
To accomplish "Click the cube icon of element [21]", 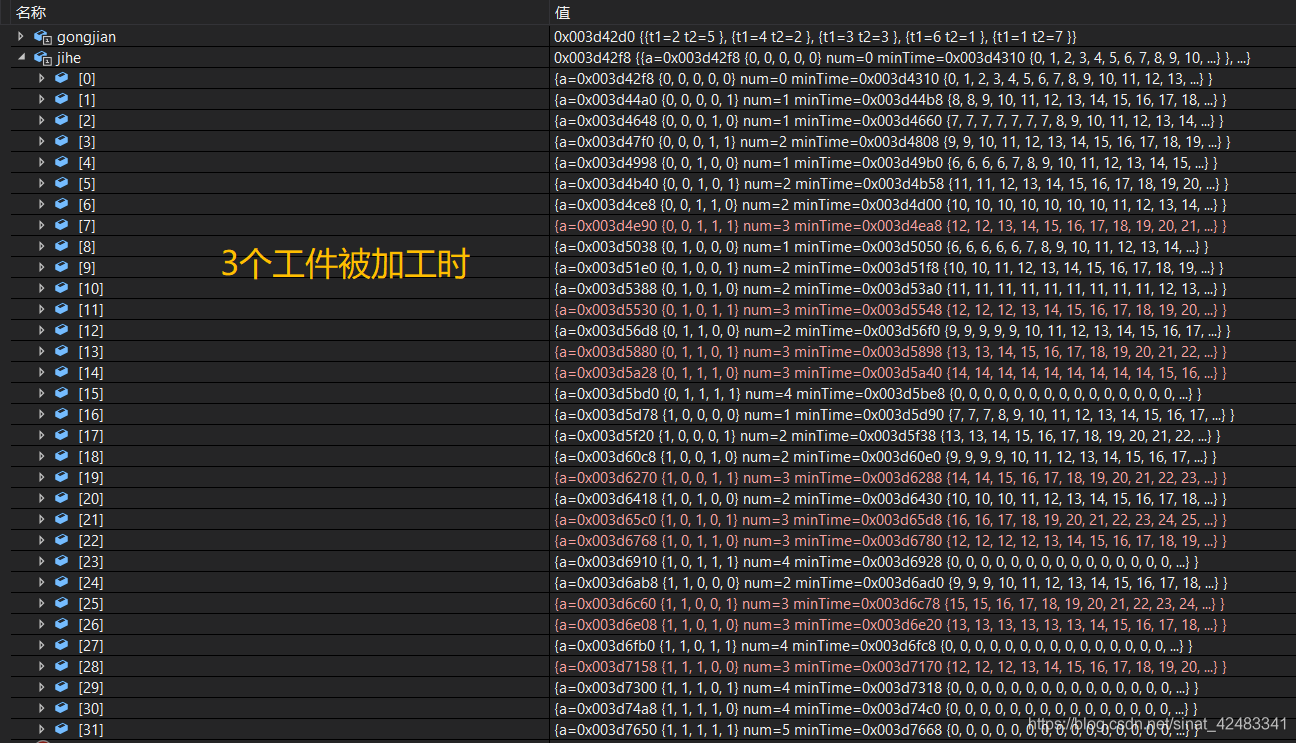I will [x=62, y=519].
